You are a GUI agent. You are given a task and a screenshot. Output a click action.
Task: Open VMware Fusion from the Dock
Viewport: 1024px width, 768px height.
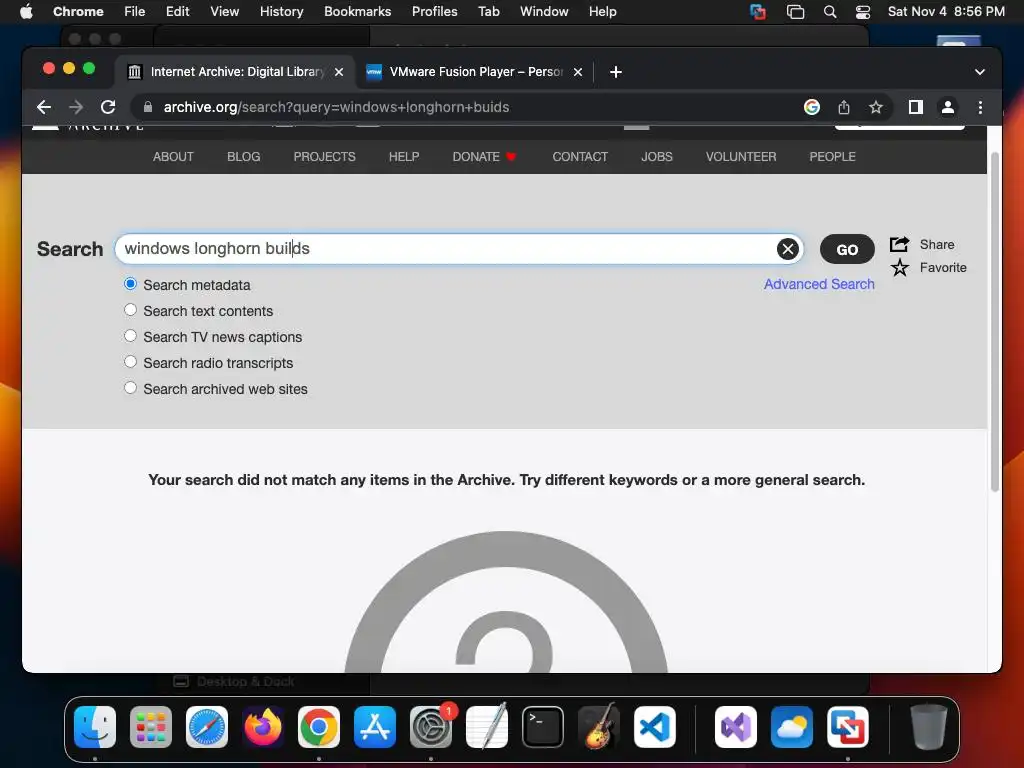(x=848, y=727)
